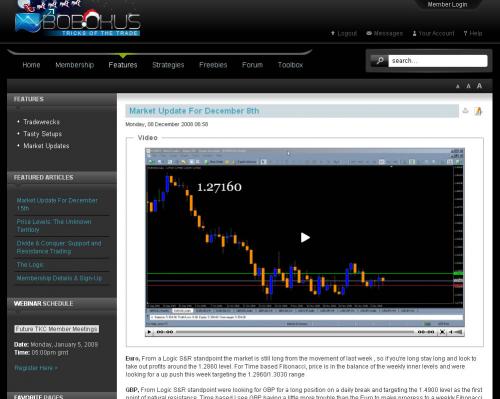The width and height of the screenshot is (500, 399).
Task: Toggle fullscreen on the video player
Action: [x=442, y=332]
